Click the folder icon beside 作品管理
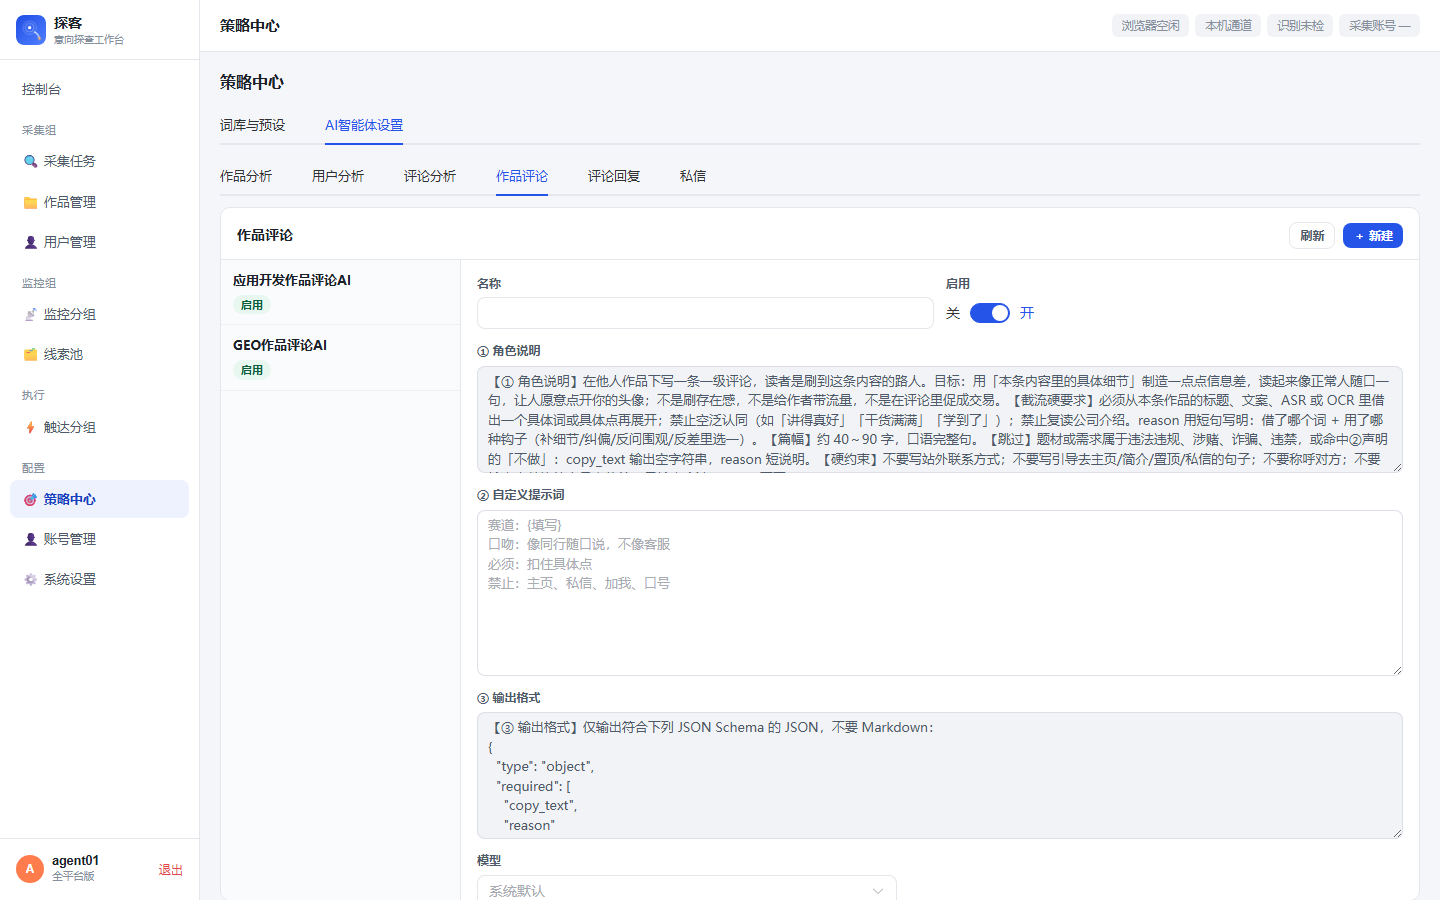 tap(30, 202)
